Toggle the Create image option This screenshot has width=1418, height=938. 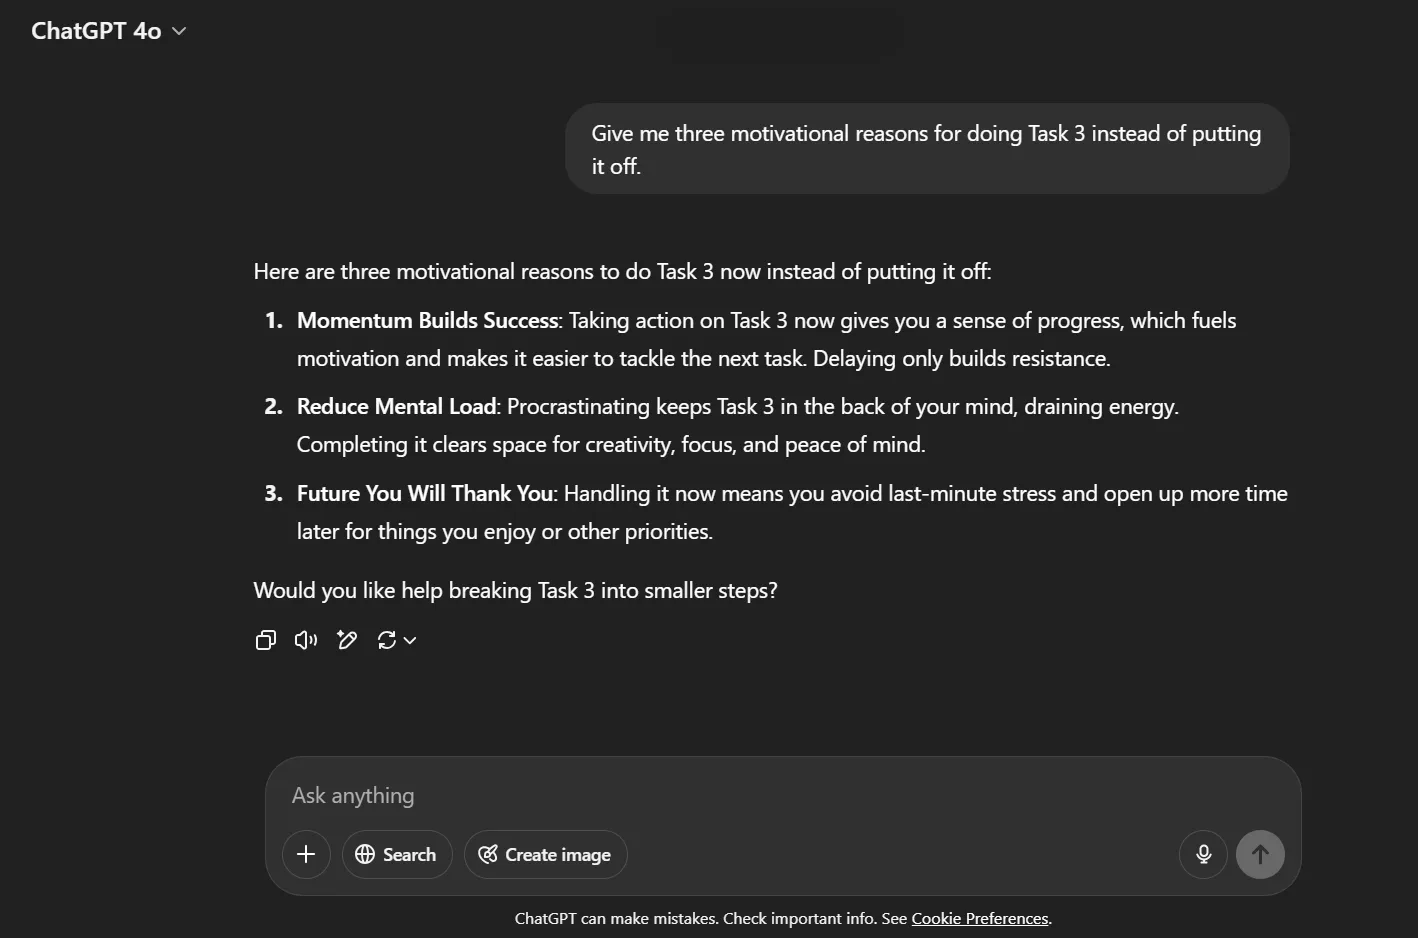click(x=545, y=854)
